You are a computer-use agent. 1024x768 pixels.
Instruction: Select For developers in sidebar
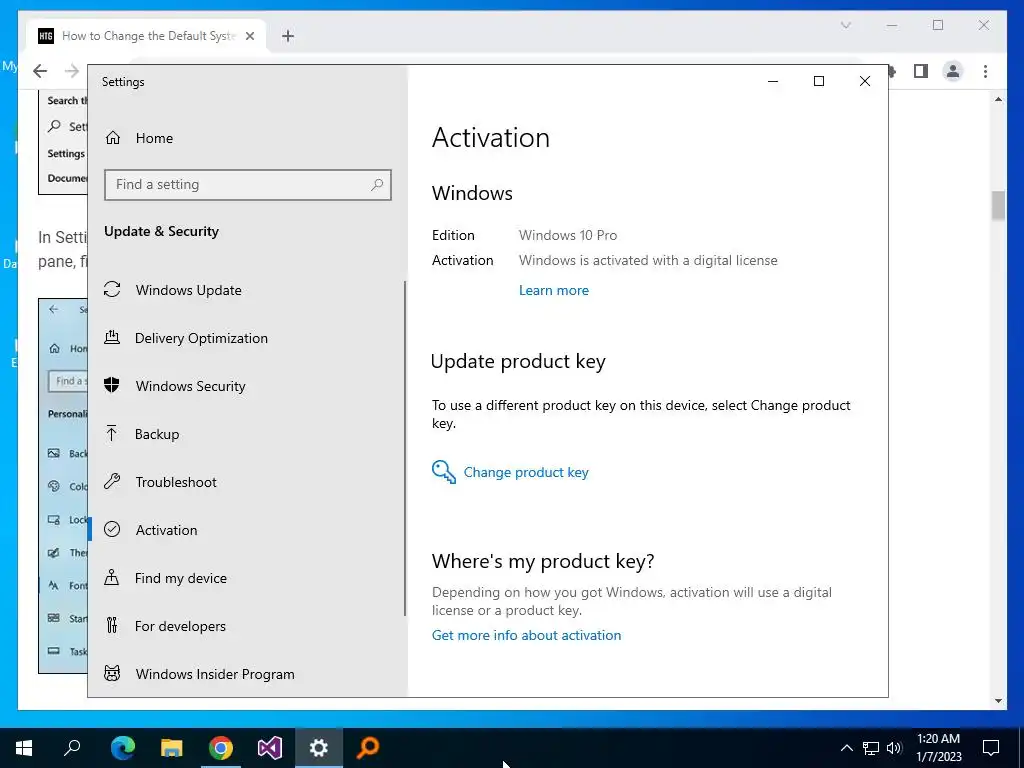click(180, 626)
